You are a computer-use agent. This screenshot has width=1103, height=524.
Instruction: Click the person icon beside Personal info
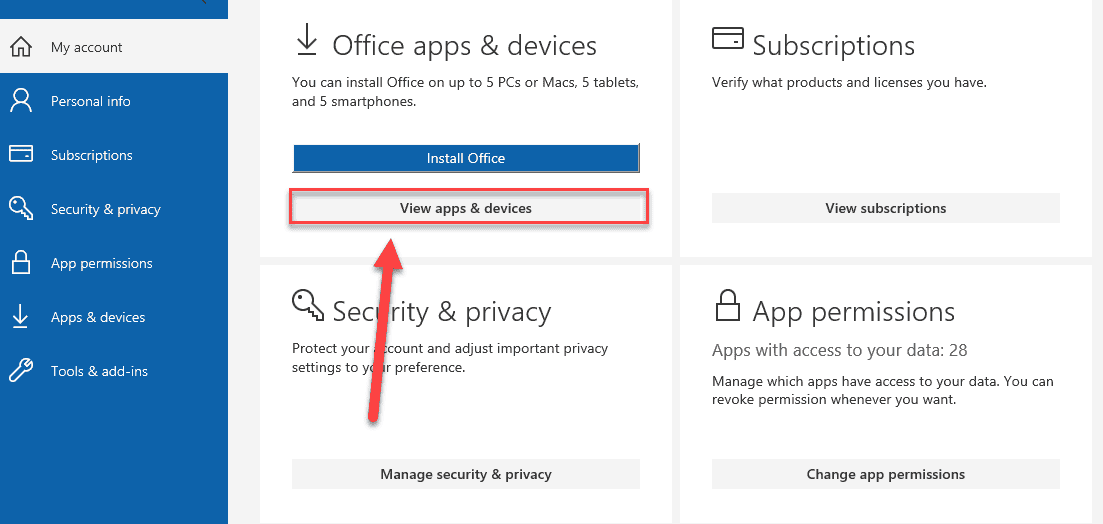(20, 101)
